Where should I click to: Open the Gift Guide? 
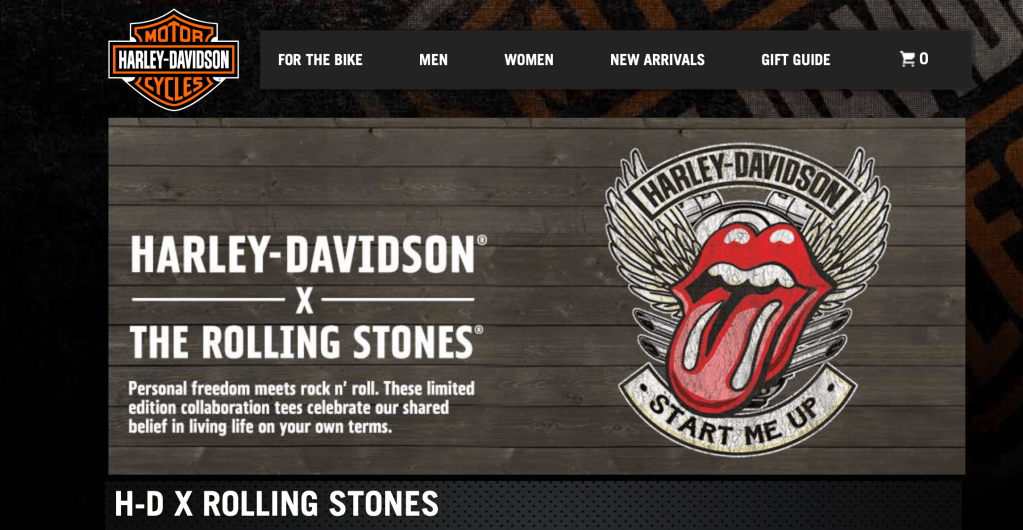795,60
